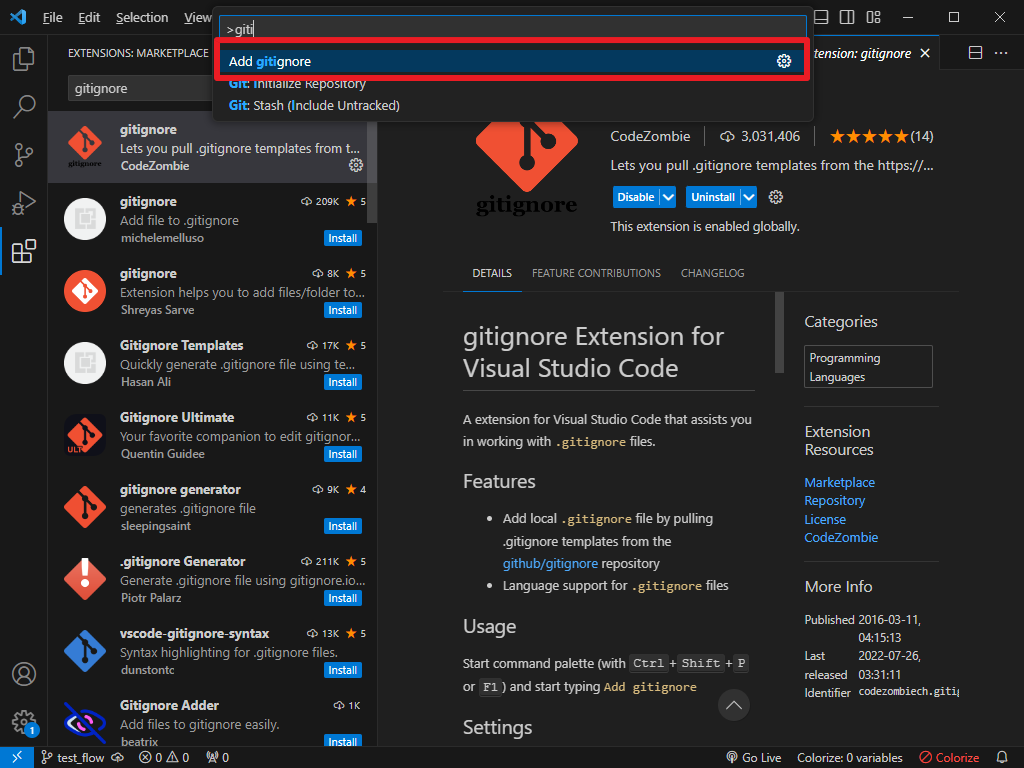Expand the Uninstall dropdown arrow
1024x768 pixels.
tap(748, 197)
